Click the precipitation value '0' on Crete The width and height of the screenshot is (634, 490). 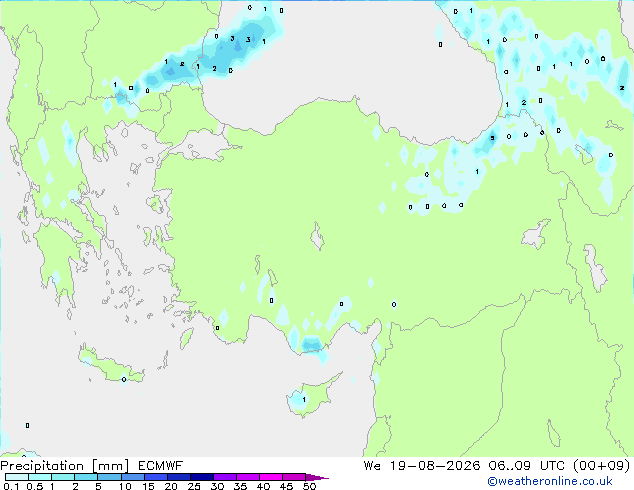click(x=124, y=379)
